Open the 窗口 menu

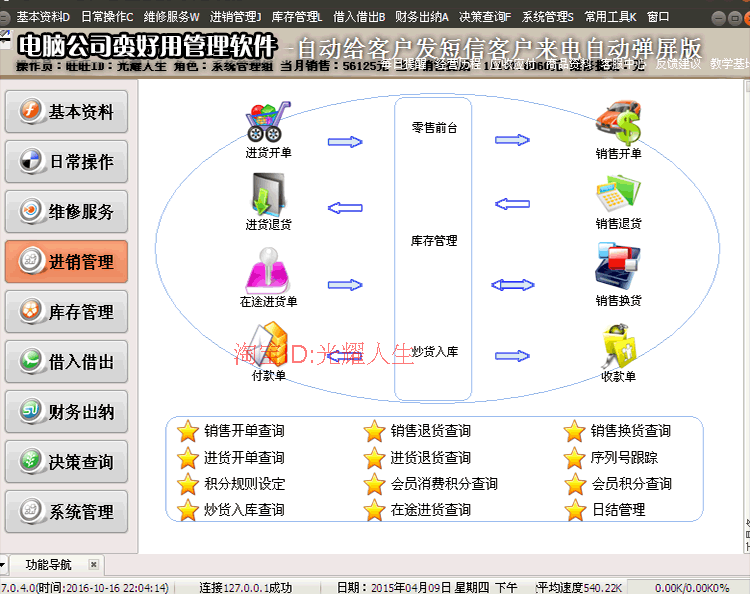pyautogui.click(x=658, y=17)
